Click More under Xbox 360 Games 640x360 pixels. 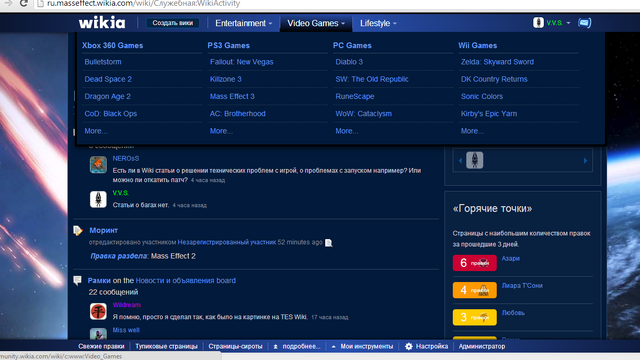pyautogui.click(x=96, y=131)
